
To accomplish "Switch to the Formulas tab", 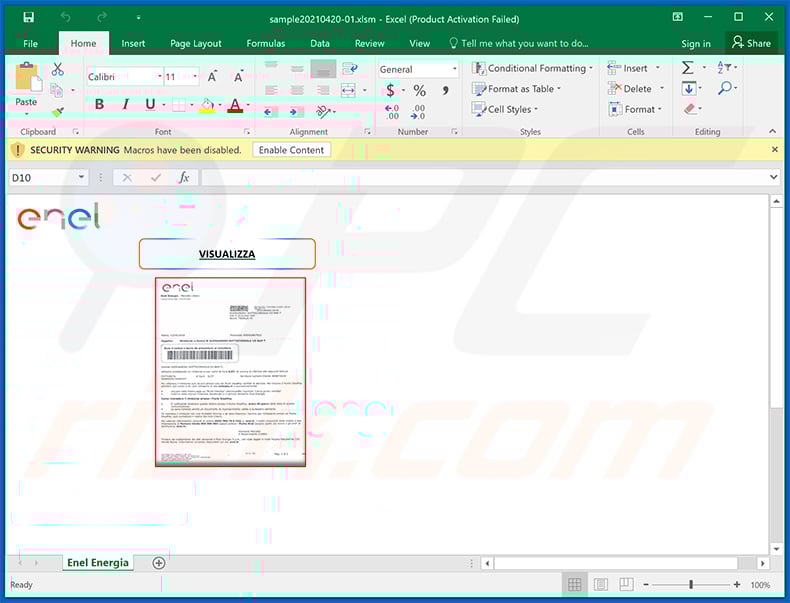I will coord(266,43).
